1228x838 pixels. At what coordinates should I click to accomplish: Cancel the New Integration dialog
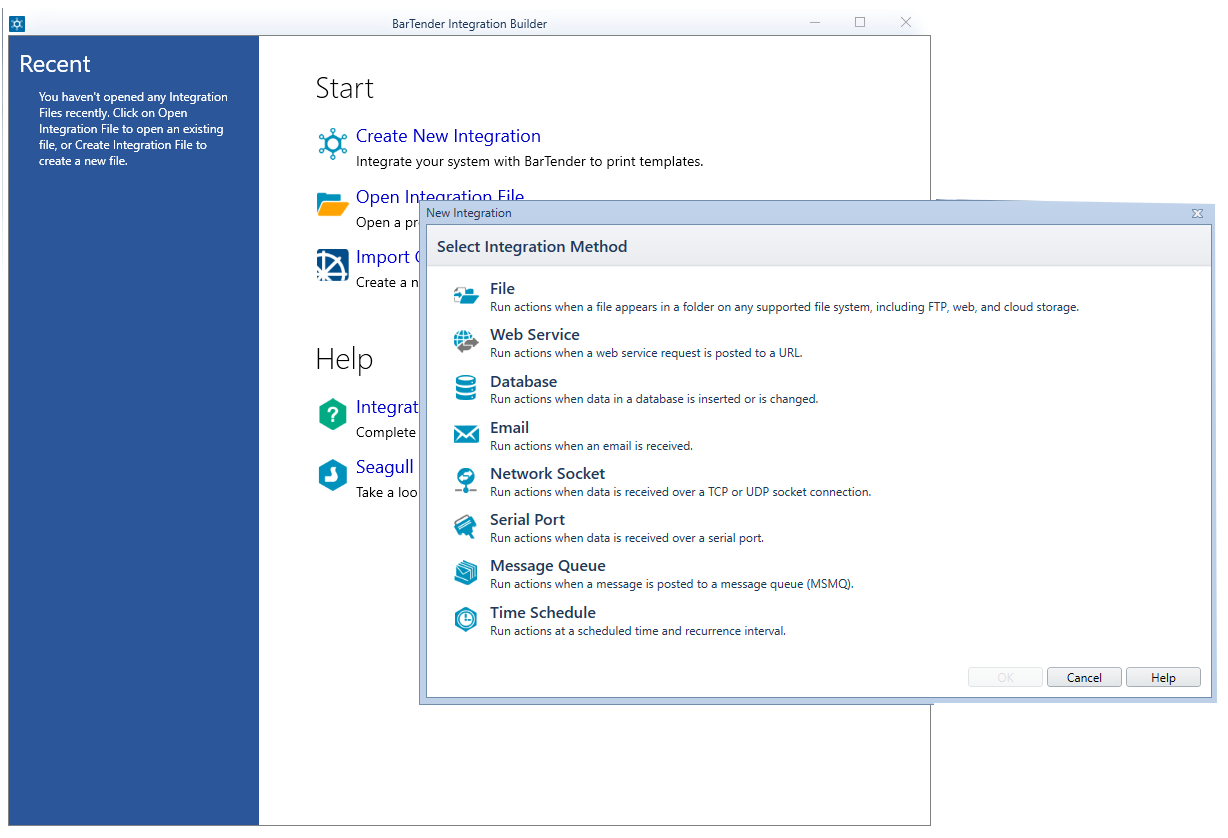(x=1084, y=678)
